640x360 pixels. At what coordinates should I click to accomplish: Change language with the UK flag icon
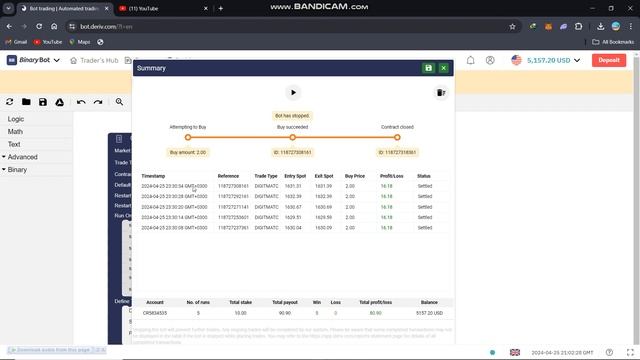click(515, 352)
